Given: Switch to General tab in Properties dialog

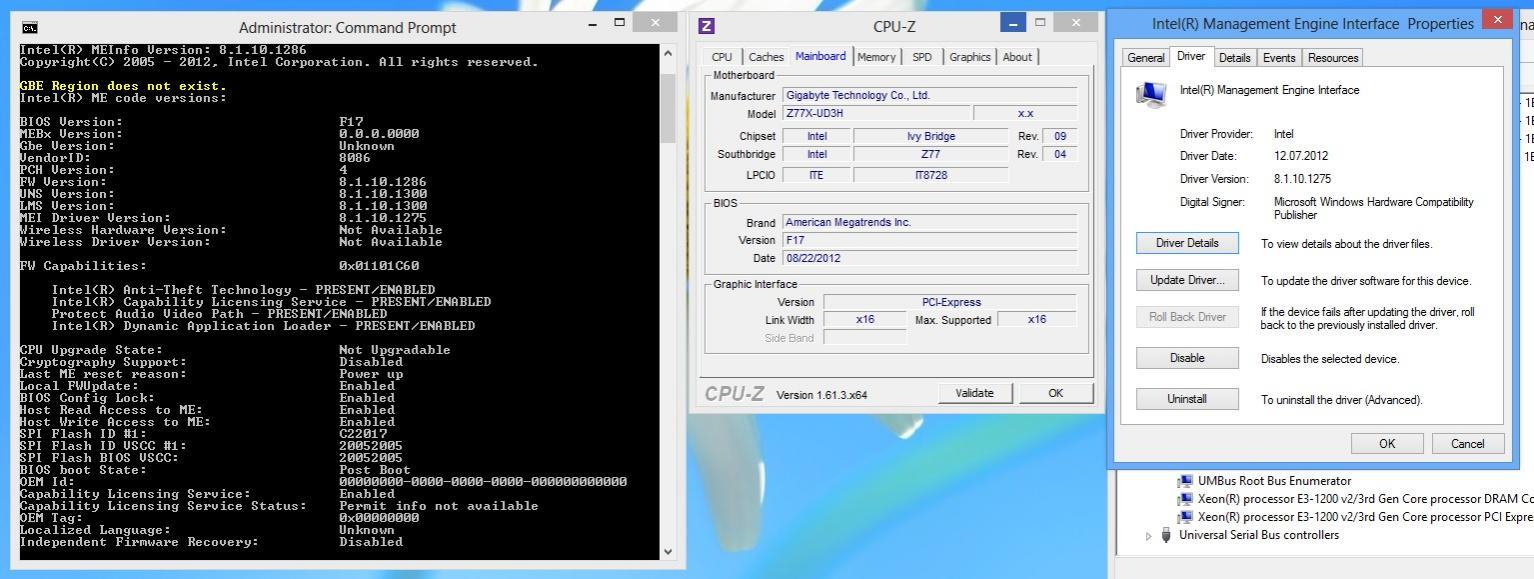Looking at the screenshot, I should [1146, 58].
